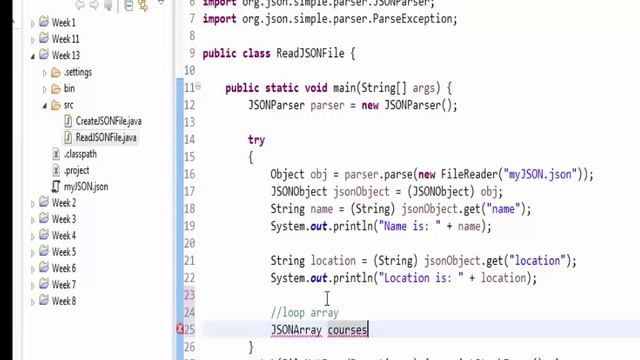The image size is (640, 360).
Task: Click the Week 6 project folder icon
Action: [x=44, y=267]
